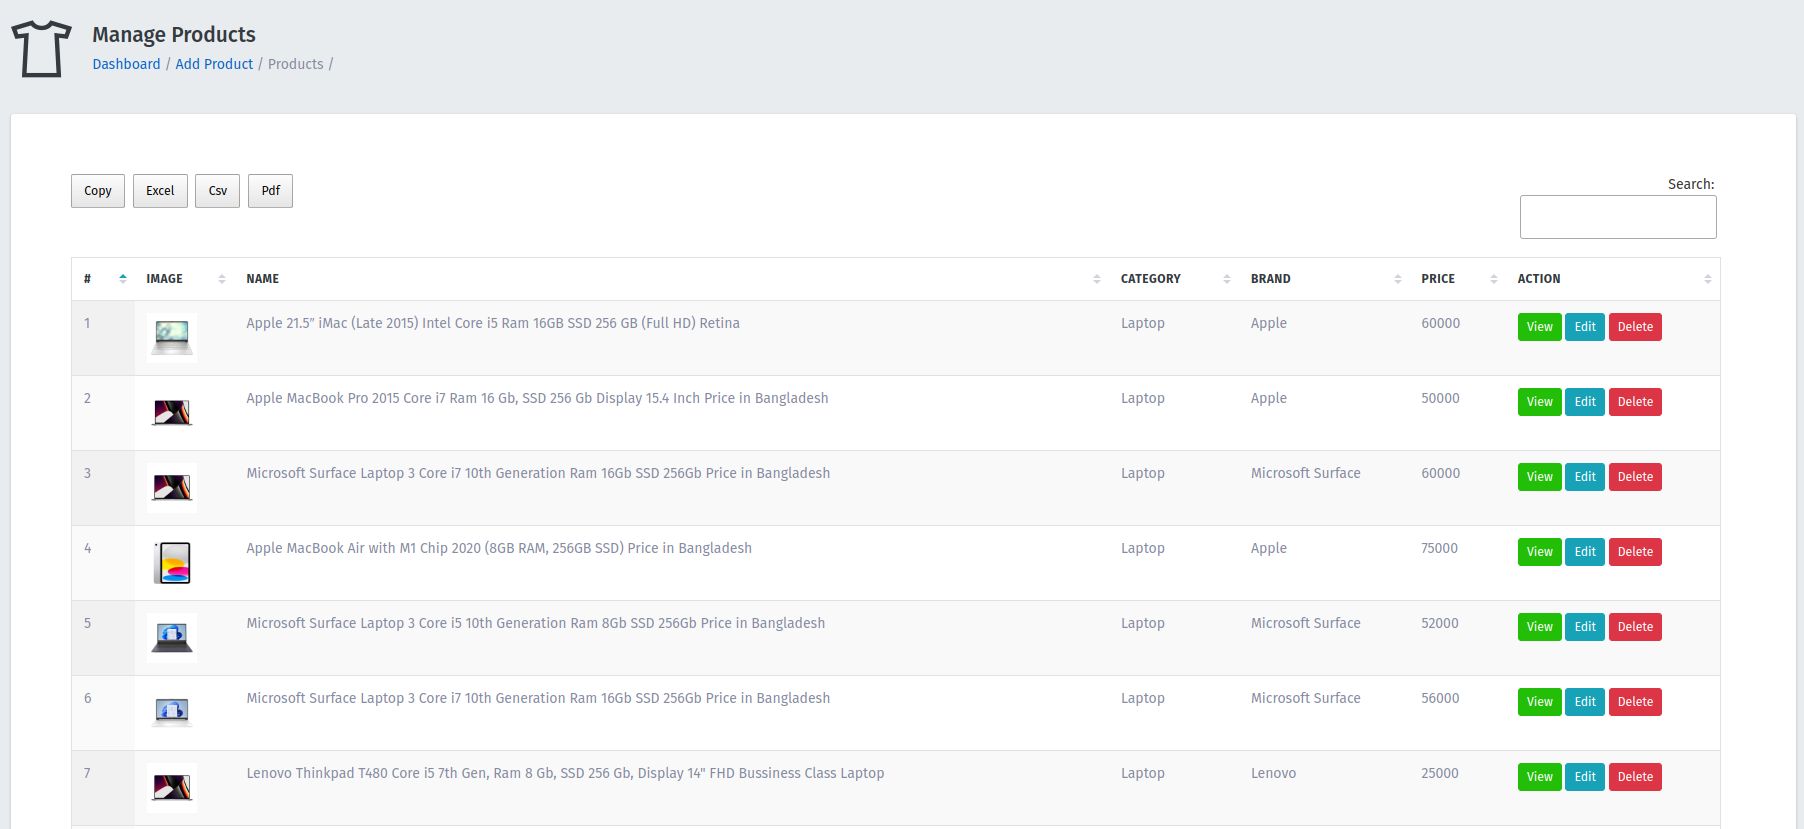
Task: Focus the Search input field
Action: (x=1617, y=217)
